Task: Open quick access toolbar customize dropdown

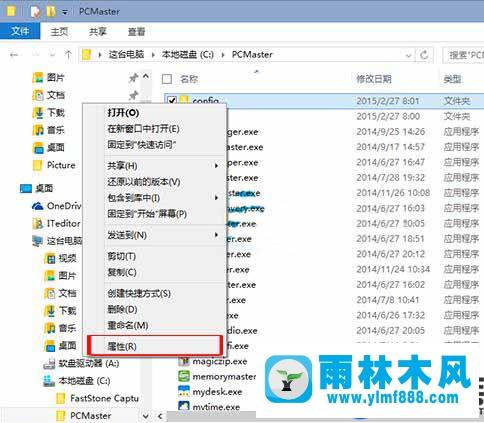Action: (65, 12)
